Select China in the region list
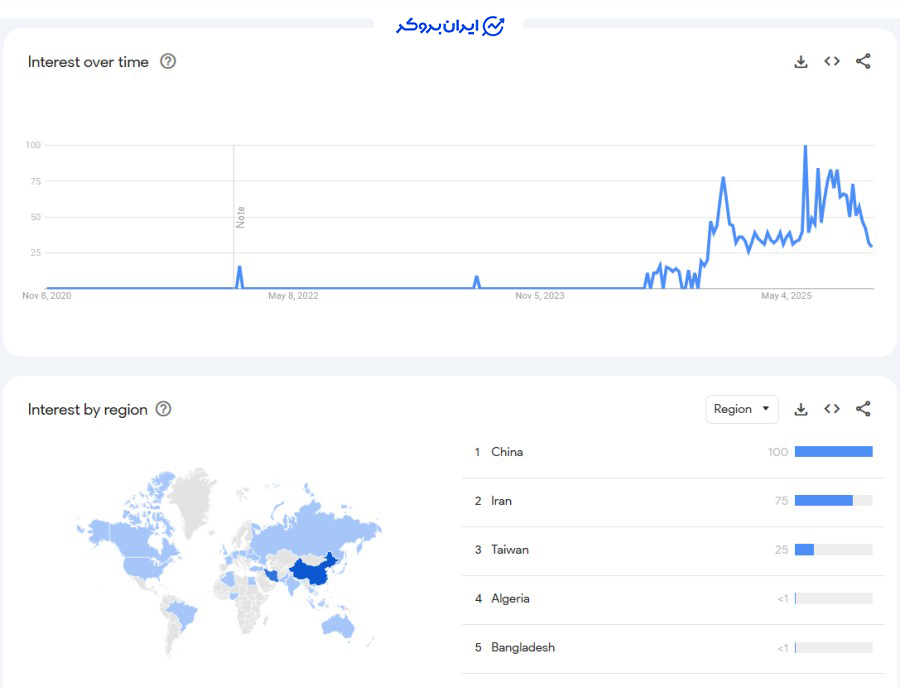 click(507, 452)
